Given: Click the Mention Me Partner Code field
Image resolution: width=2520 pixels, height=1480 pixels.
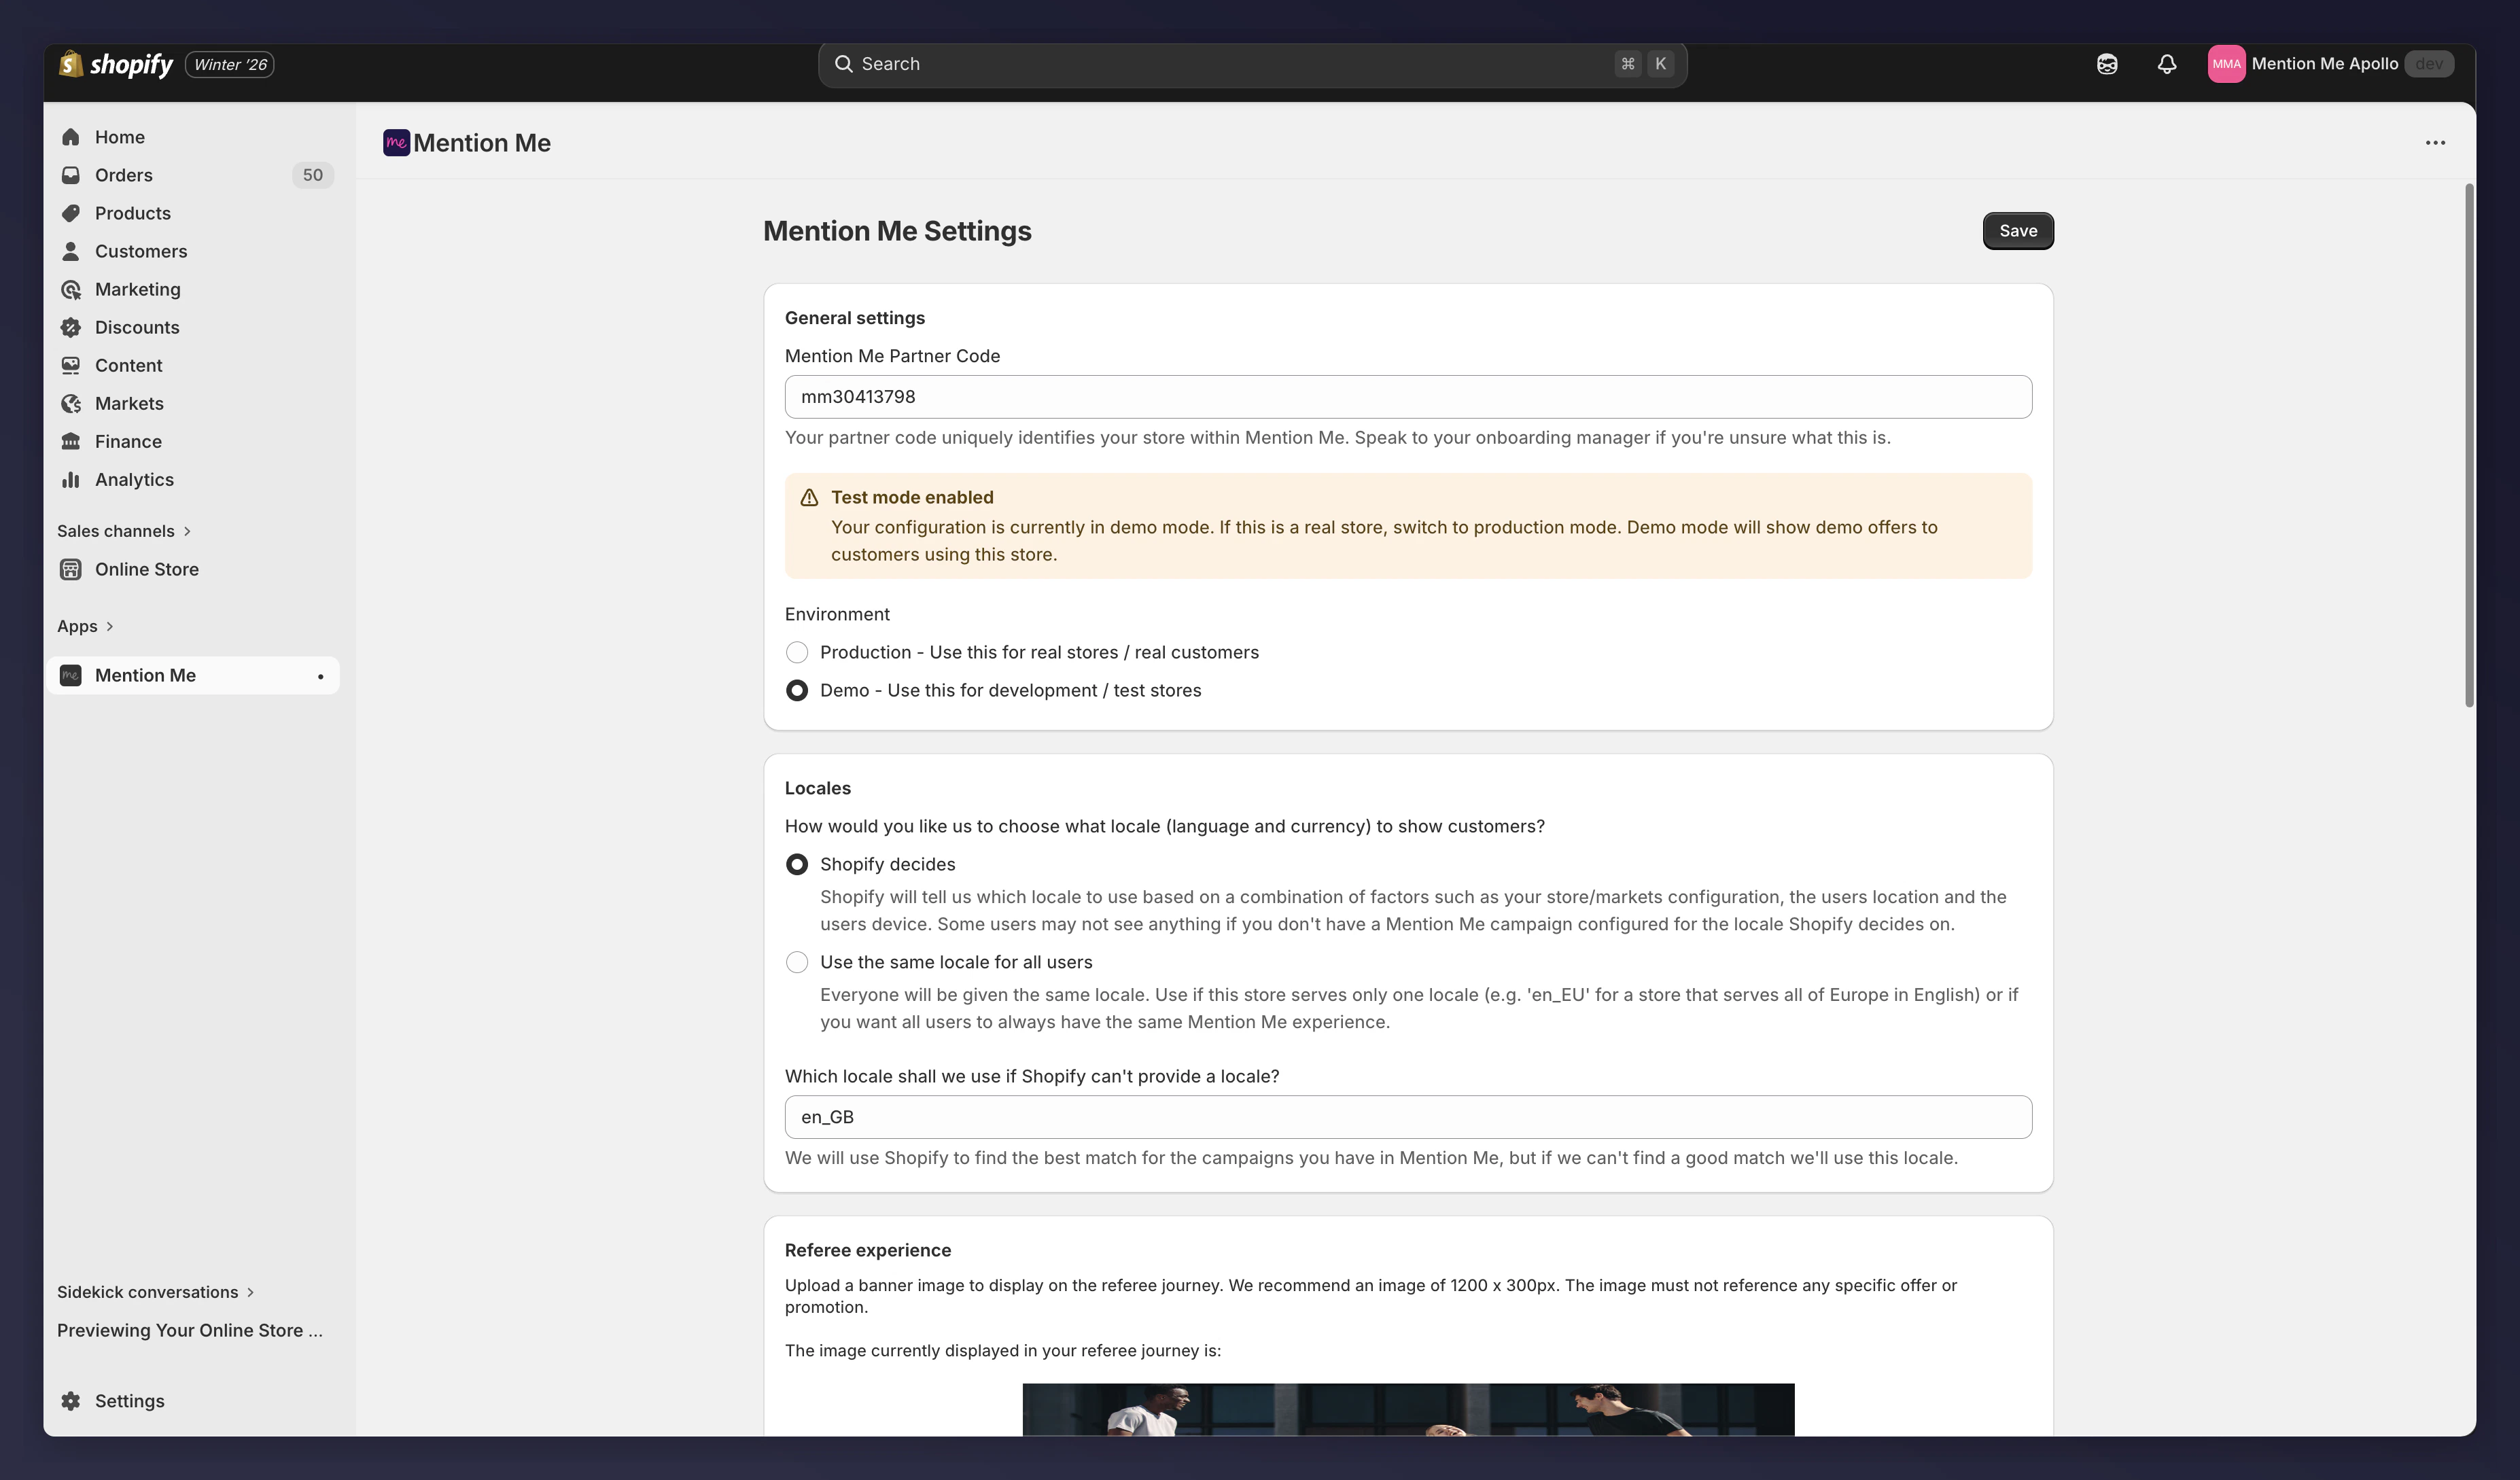Looking at the screenshot, I should [x=1408, y=397].
